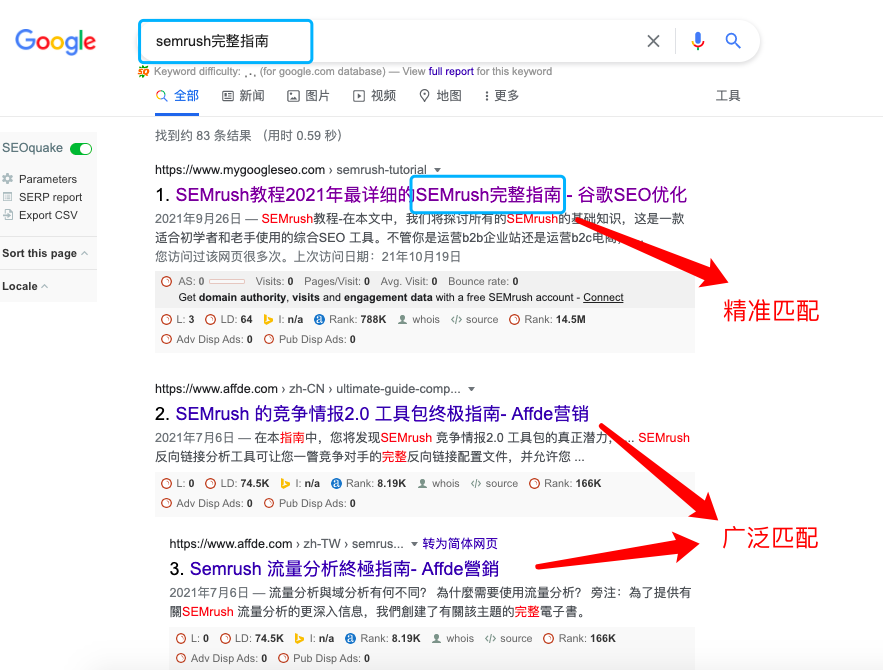This screenshot has width=883, height=670.
Task: Click Pub Disp Ads in second result
Action: click(x=310, y=503)
